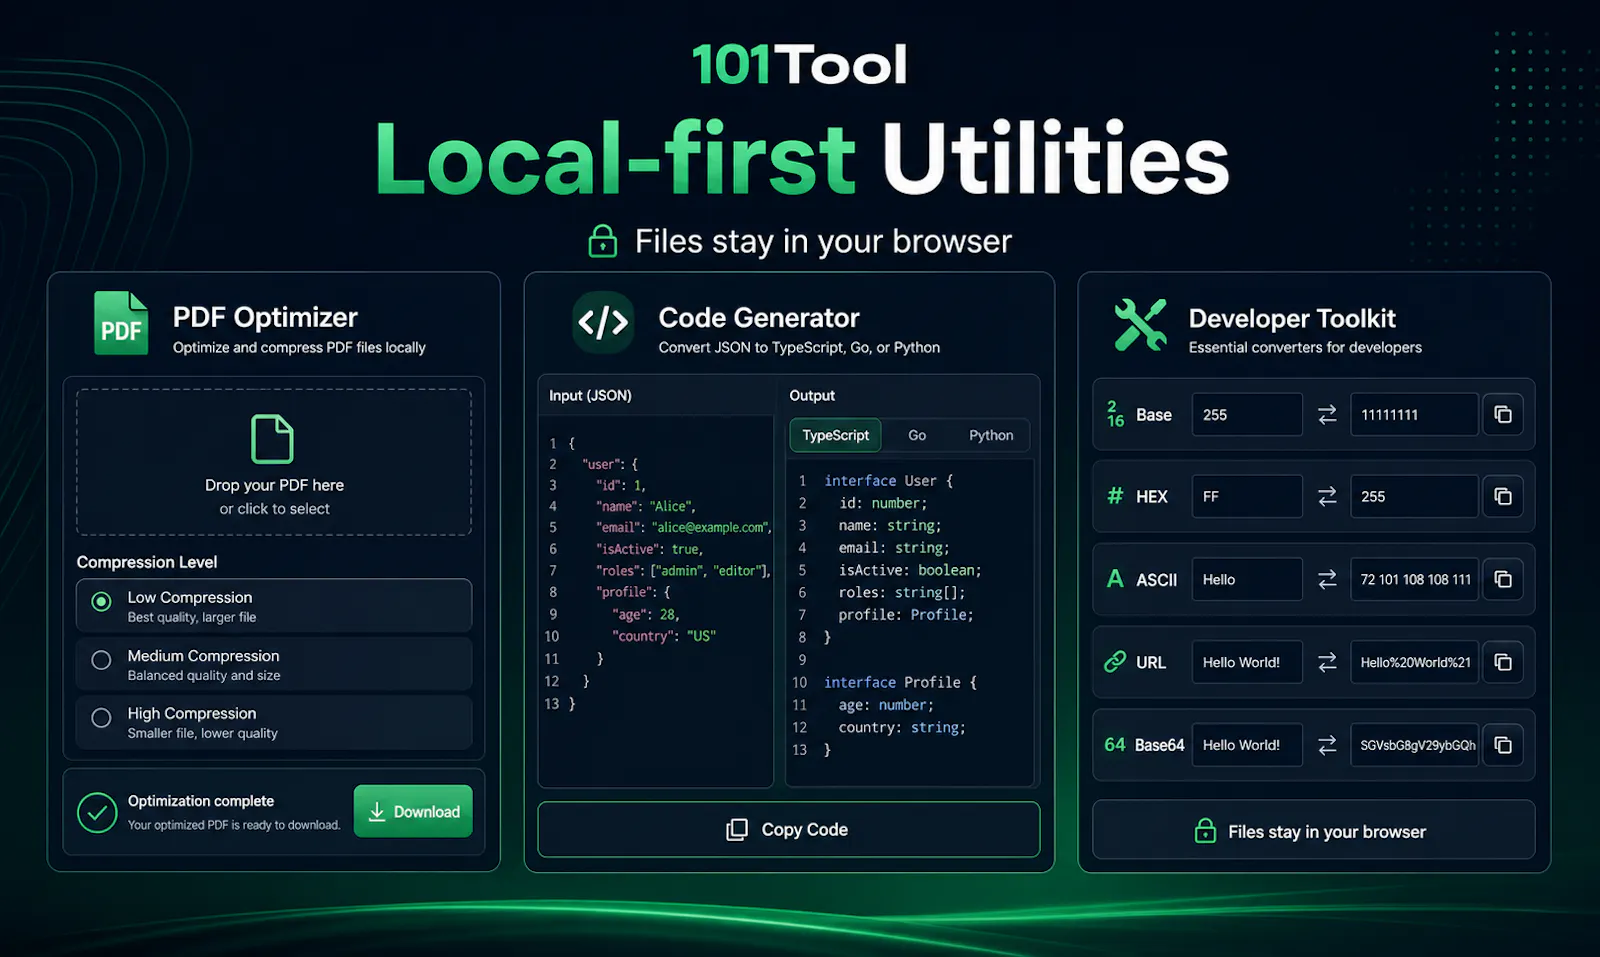Click the green PDF file icon
The image size is (1600, 957).
tap(121, 323)
